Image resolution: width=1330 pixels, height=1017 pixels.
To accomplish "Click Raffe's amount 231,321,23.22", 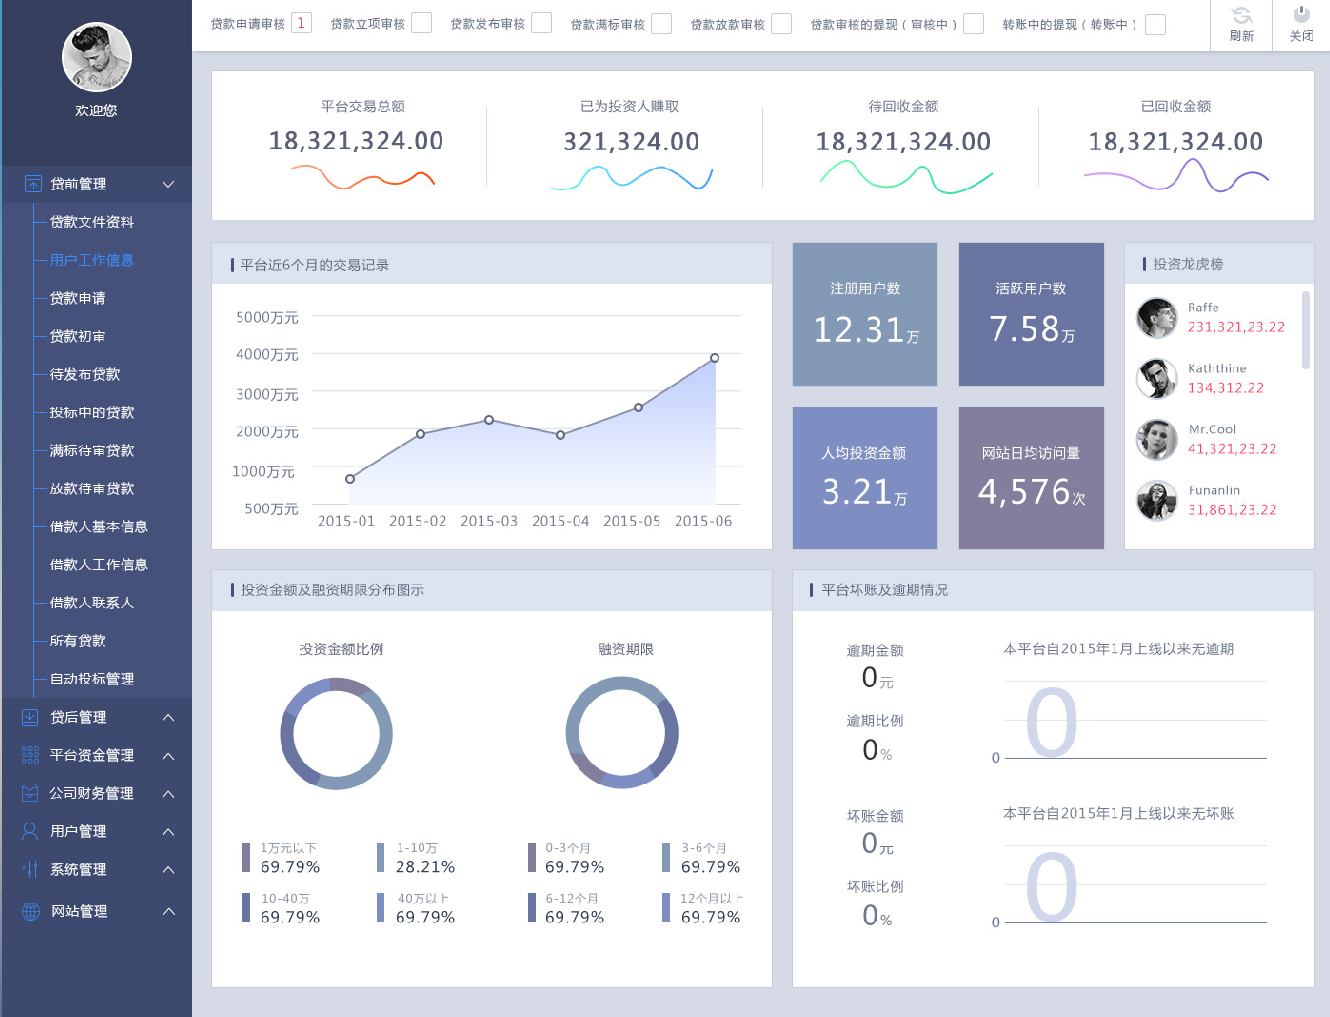I will point(1236,327).
